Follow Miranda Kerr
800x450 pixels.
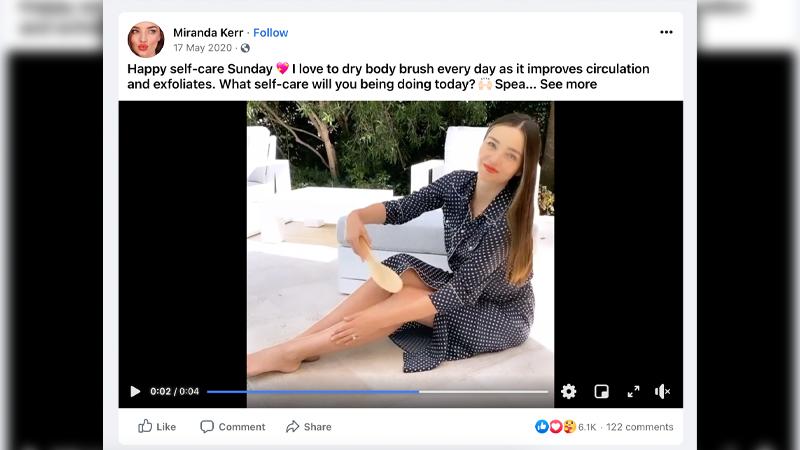coord(270,33)
